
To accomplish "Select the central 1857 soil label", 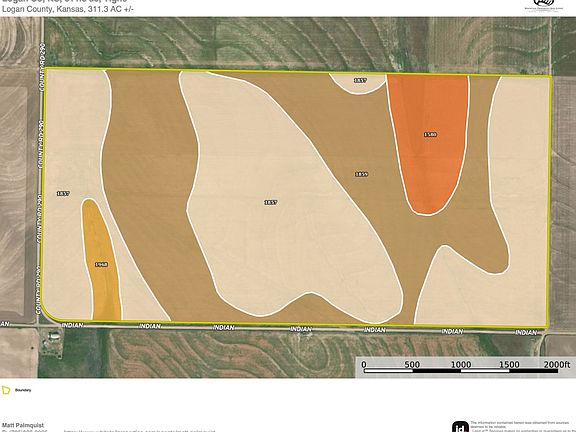I will [x=271, y=202].
